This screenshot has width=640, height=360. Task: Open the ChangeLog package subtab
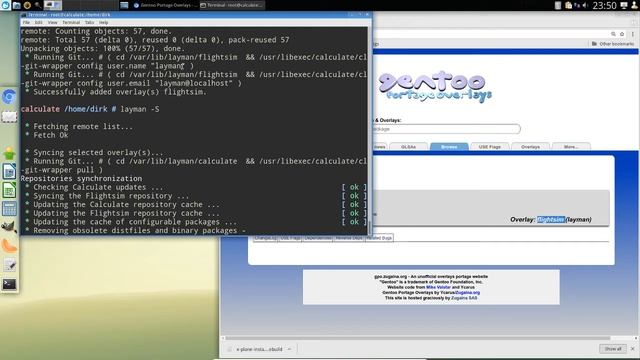point(265,238)
